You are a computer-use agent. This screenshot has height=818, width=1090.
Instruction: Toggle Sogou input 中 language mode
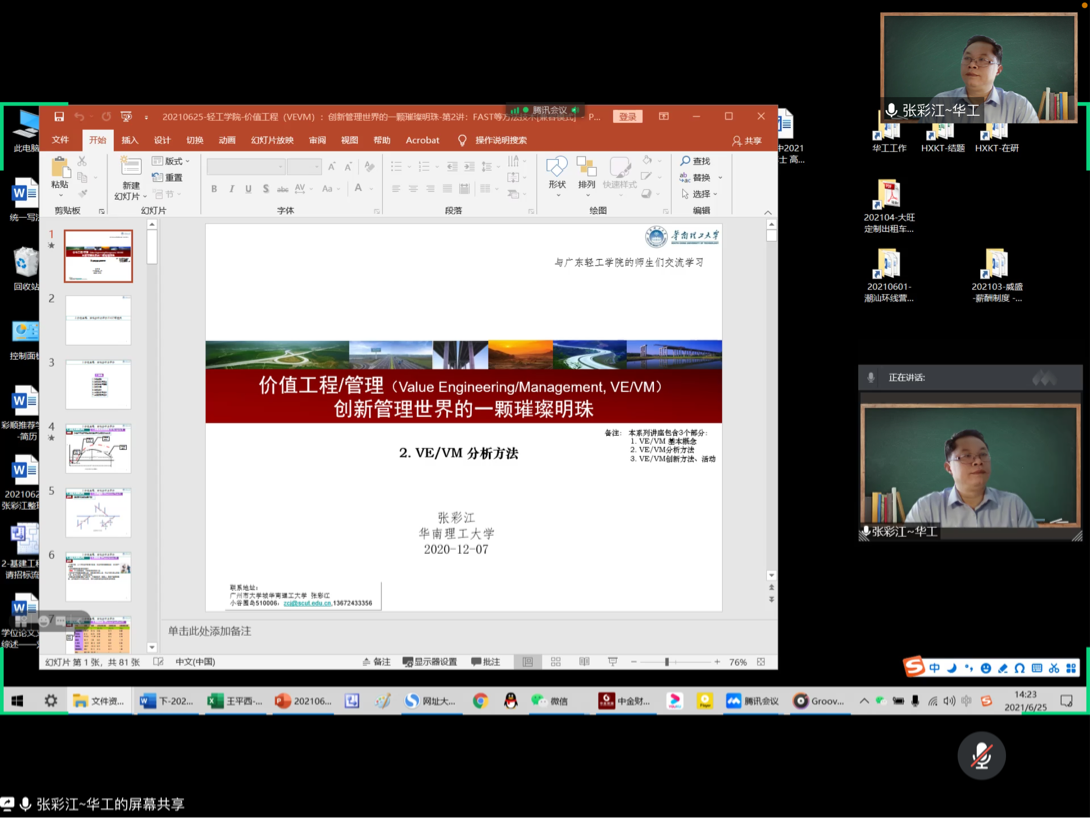934,668
